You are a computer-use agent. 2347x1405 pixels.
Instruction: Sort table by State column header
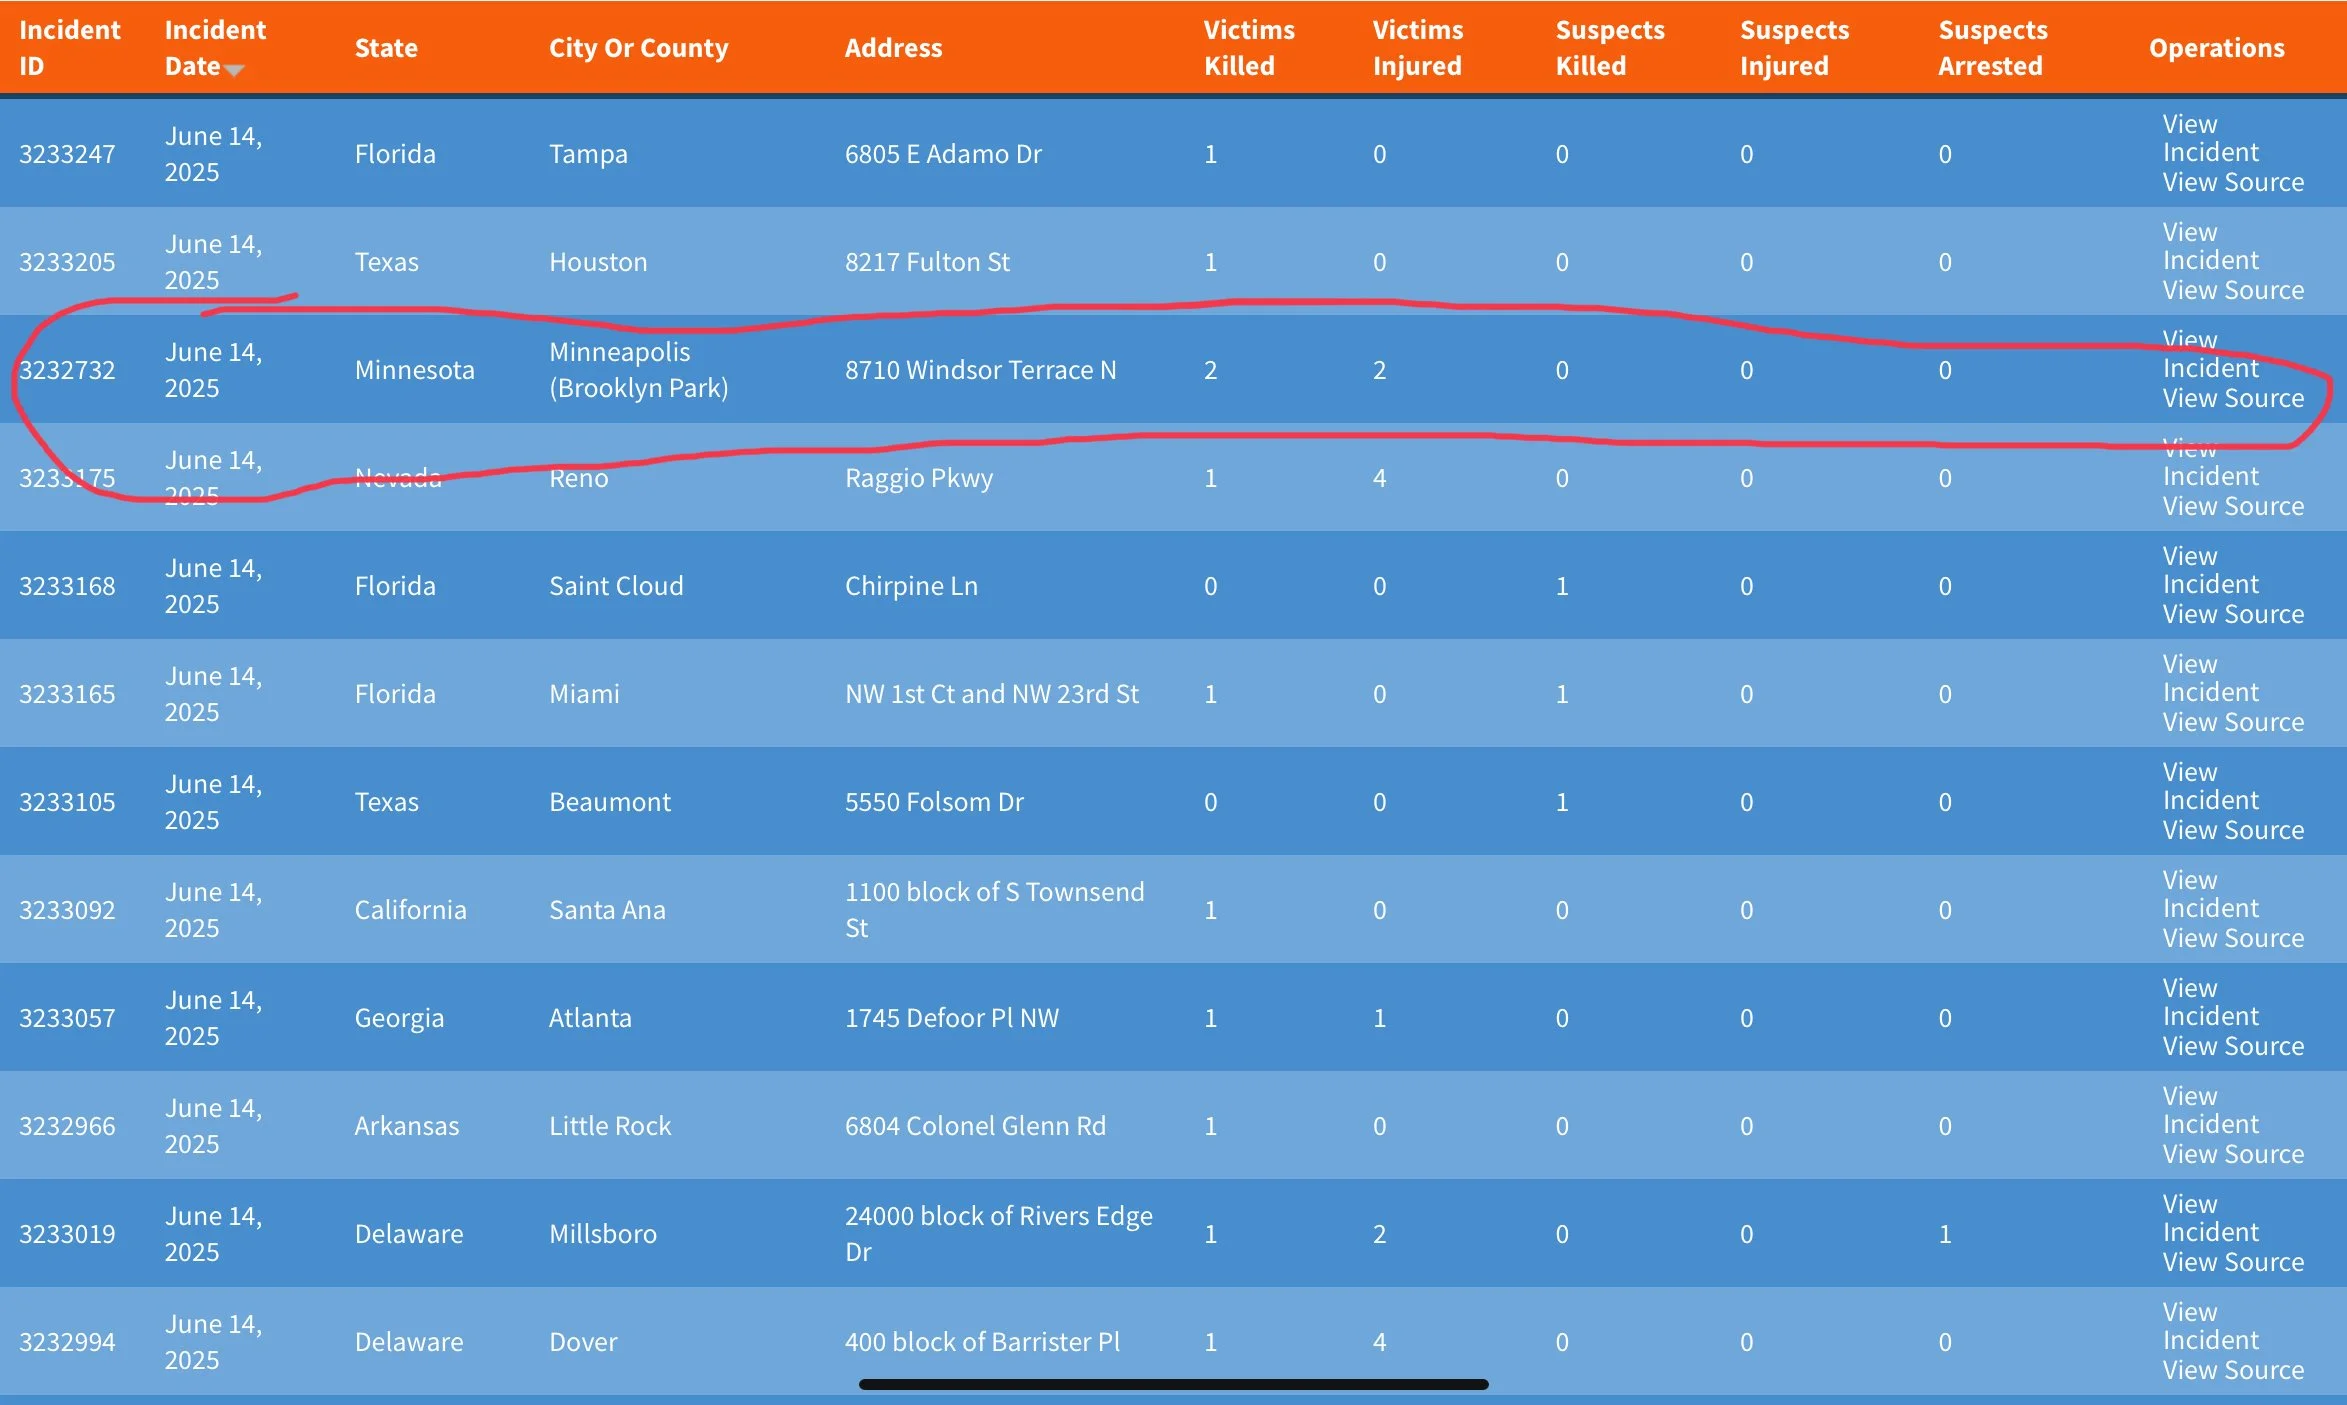click(386, 48)
